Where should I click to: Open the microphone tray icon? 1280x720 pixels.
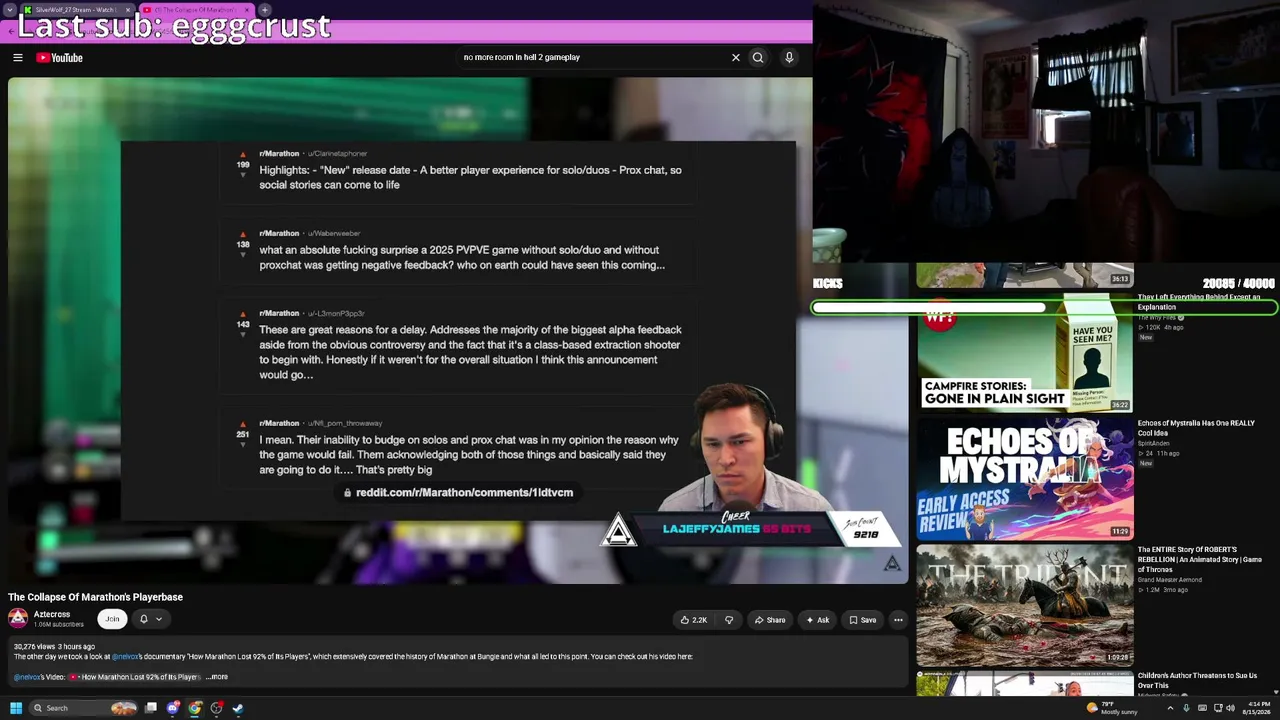(x=1186, y=708)
